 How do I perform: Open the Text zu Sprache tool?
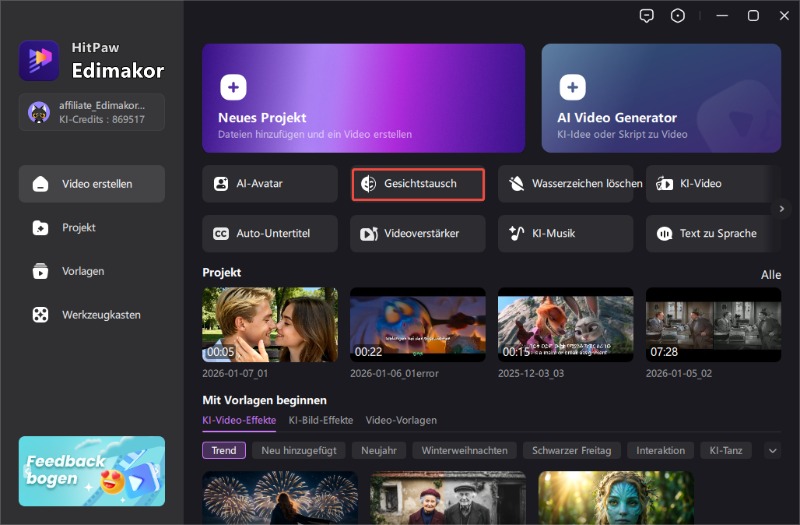713,234
